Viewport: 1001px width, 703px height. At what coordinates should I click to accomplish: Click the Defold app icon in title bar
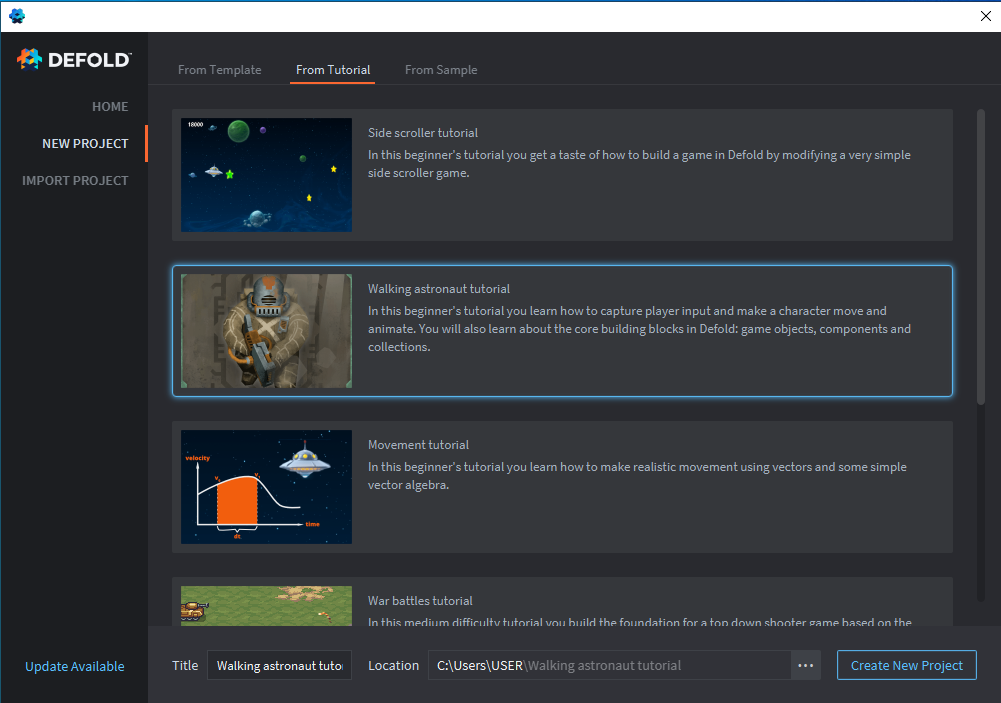[17, 16]
